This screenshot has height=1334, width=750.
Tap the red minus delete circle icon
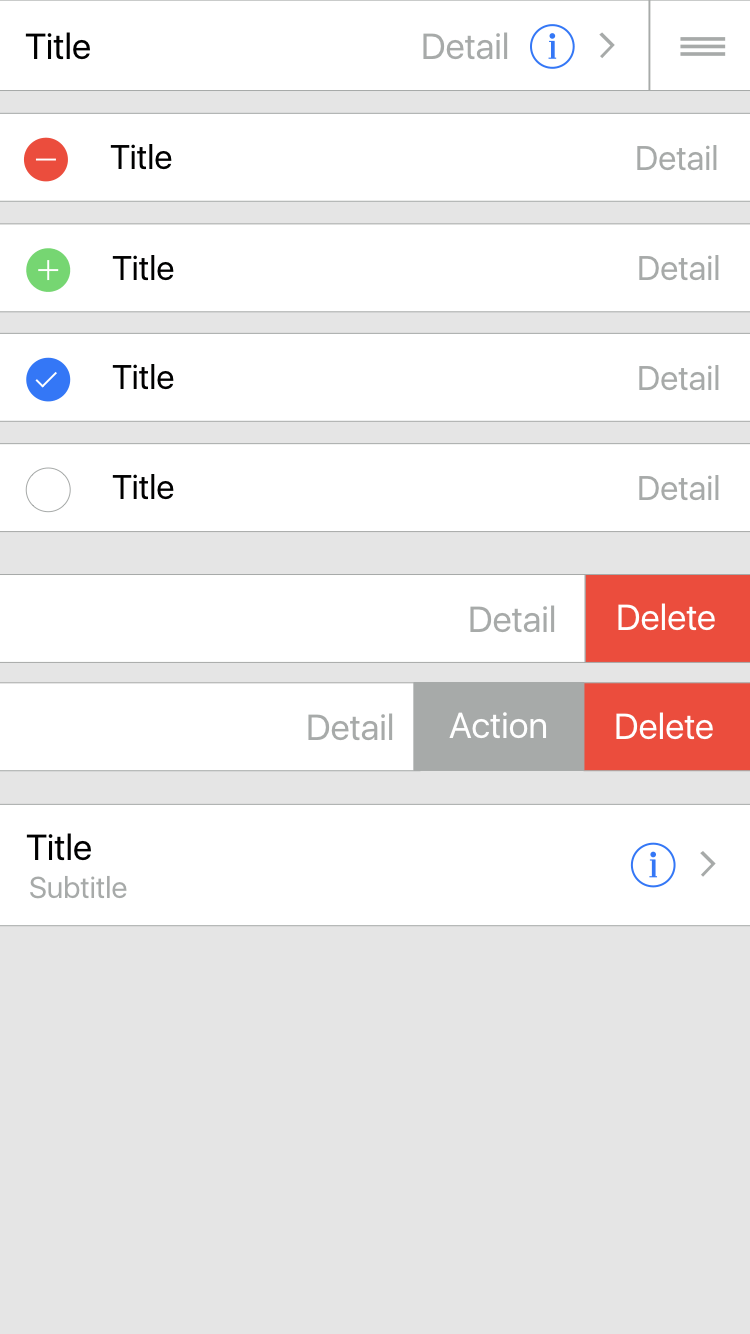click(46, 159)
